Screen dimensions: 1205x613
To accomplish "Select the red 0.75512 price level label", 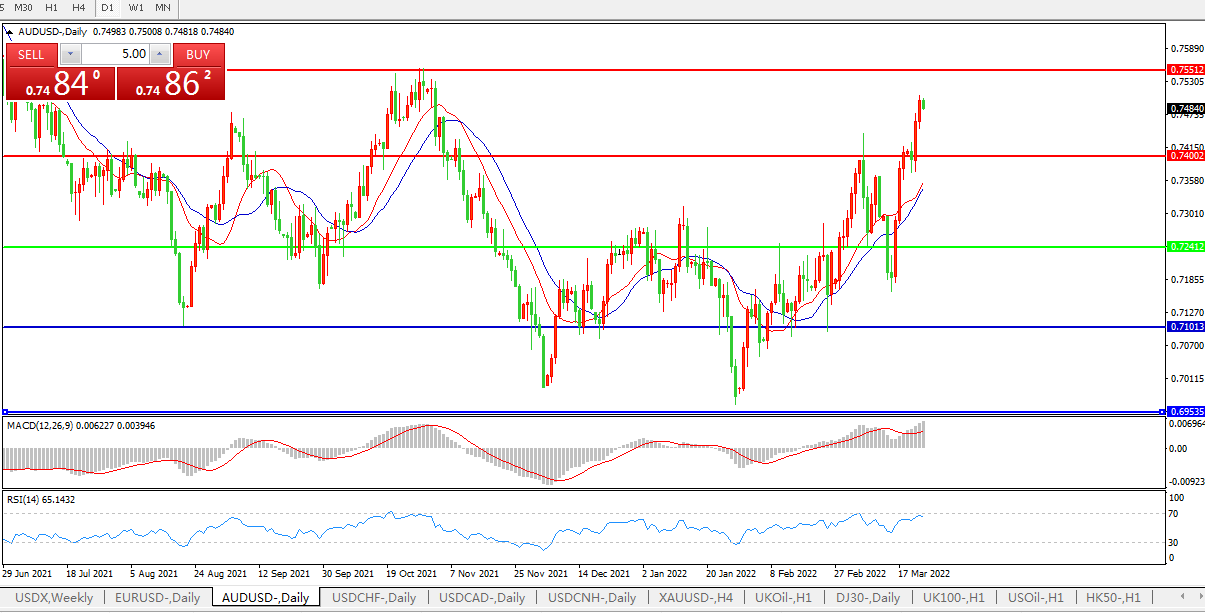I will 1185,70.
